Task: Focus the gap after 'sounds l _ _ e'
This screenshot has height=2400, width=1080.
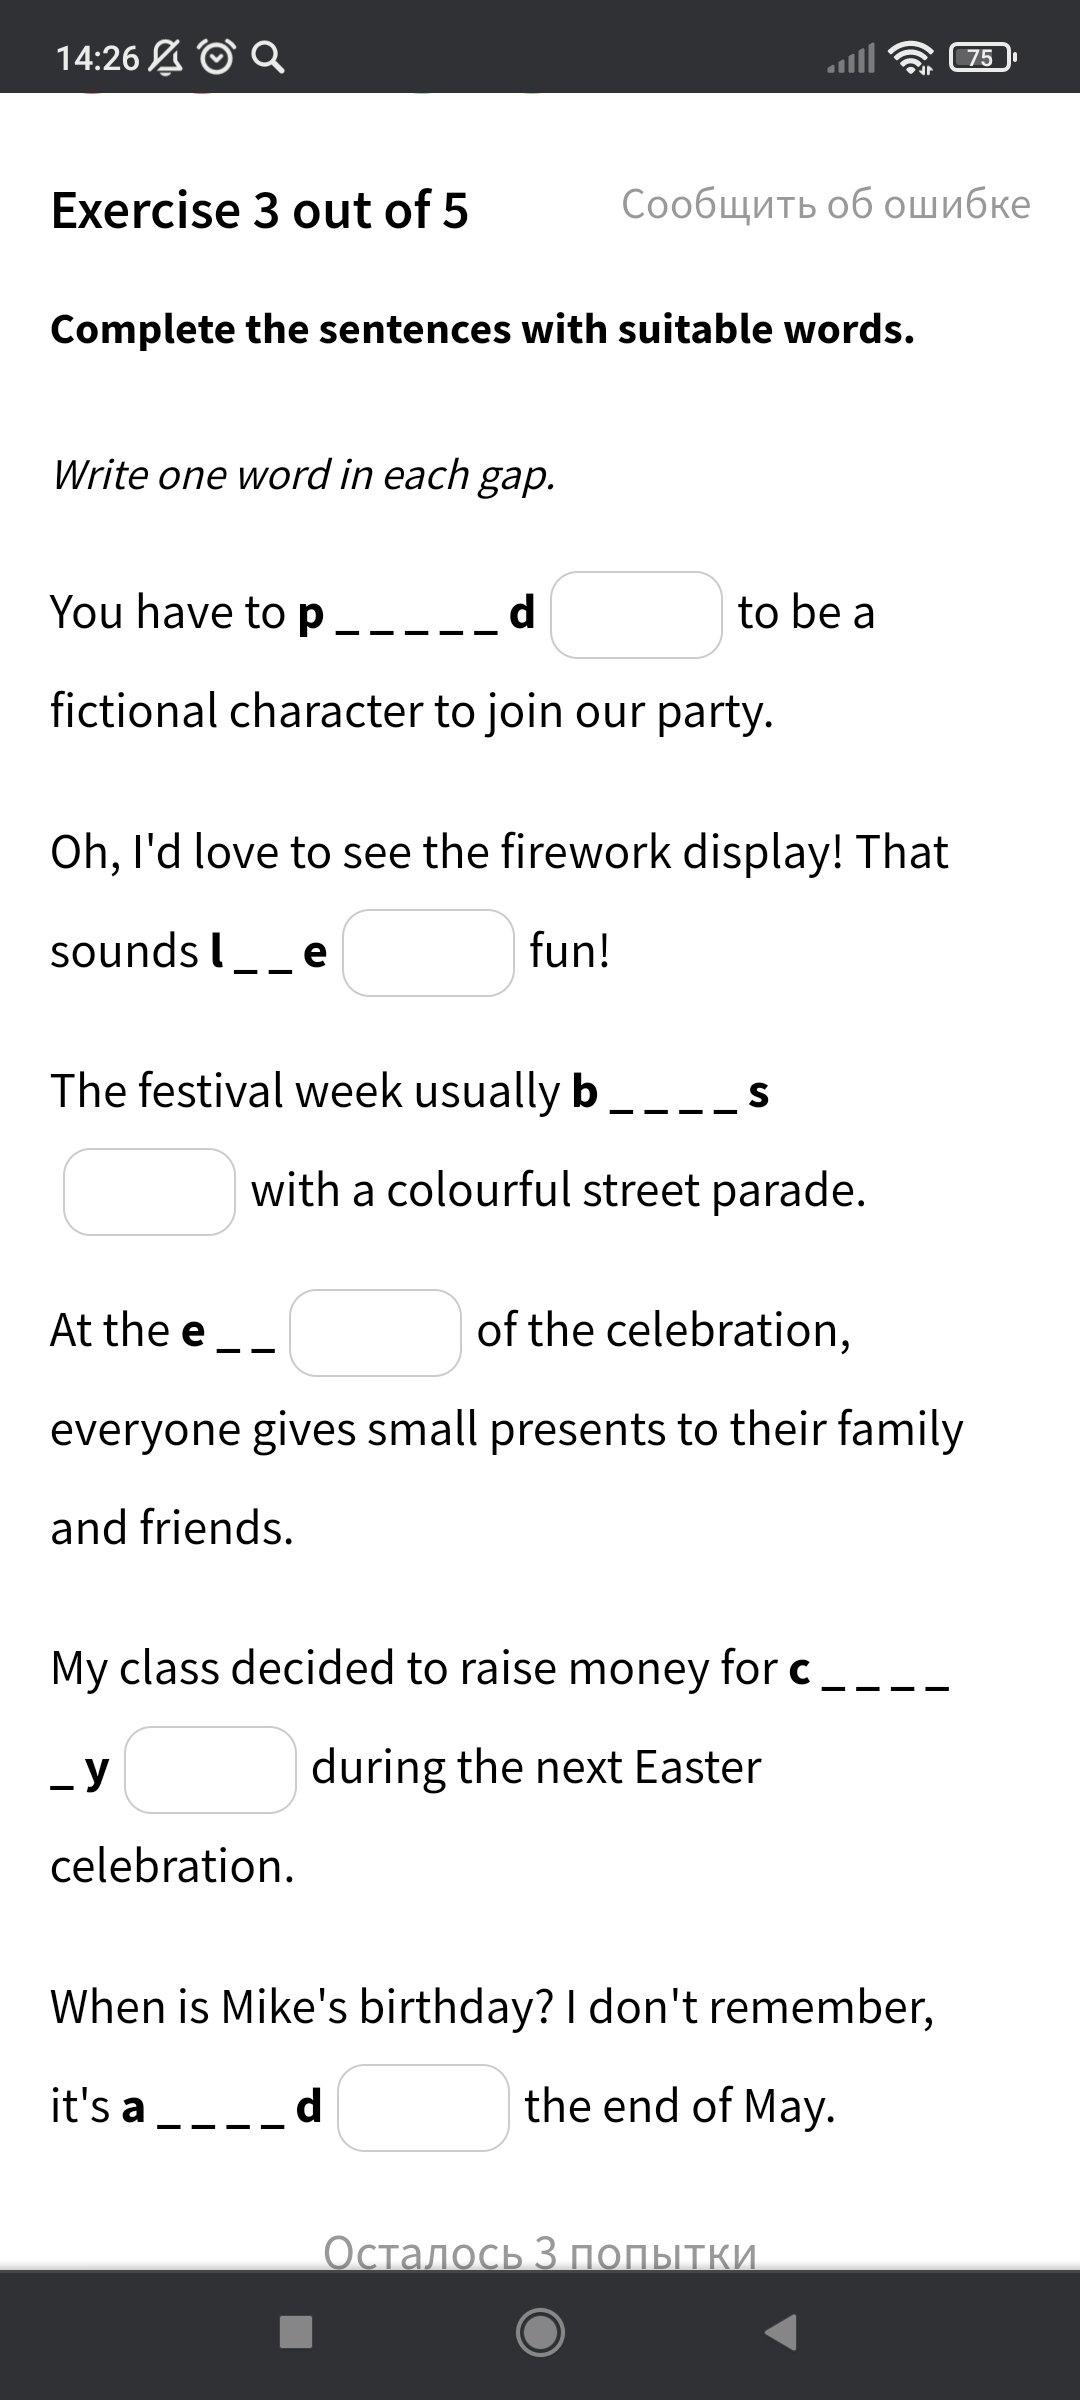Action: click(x=429, y=953)
